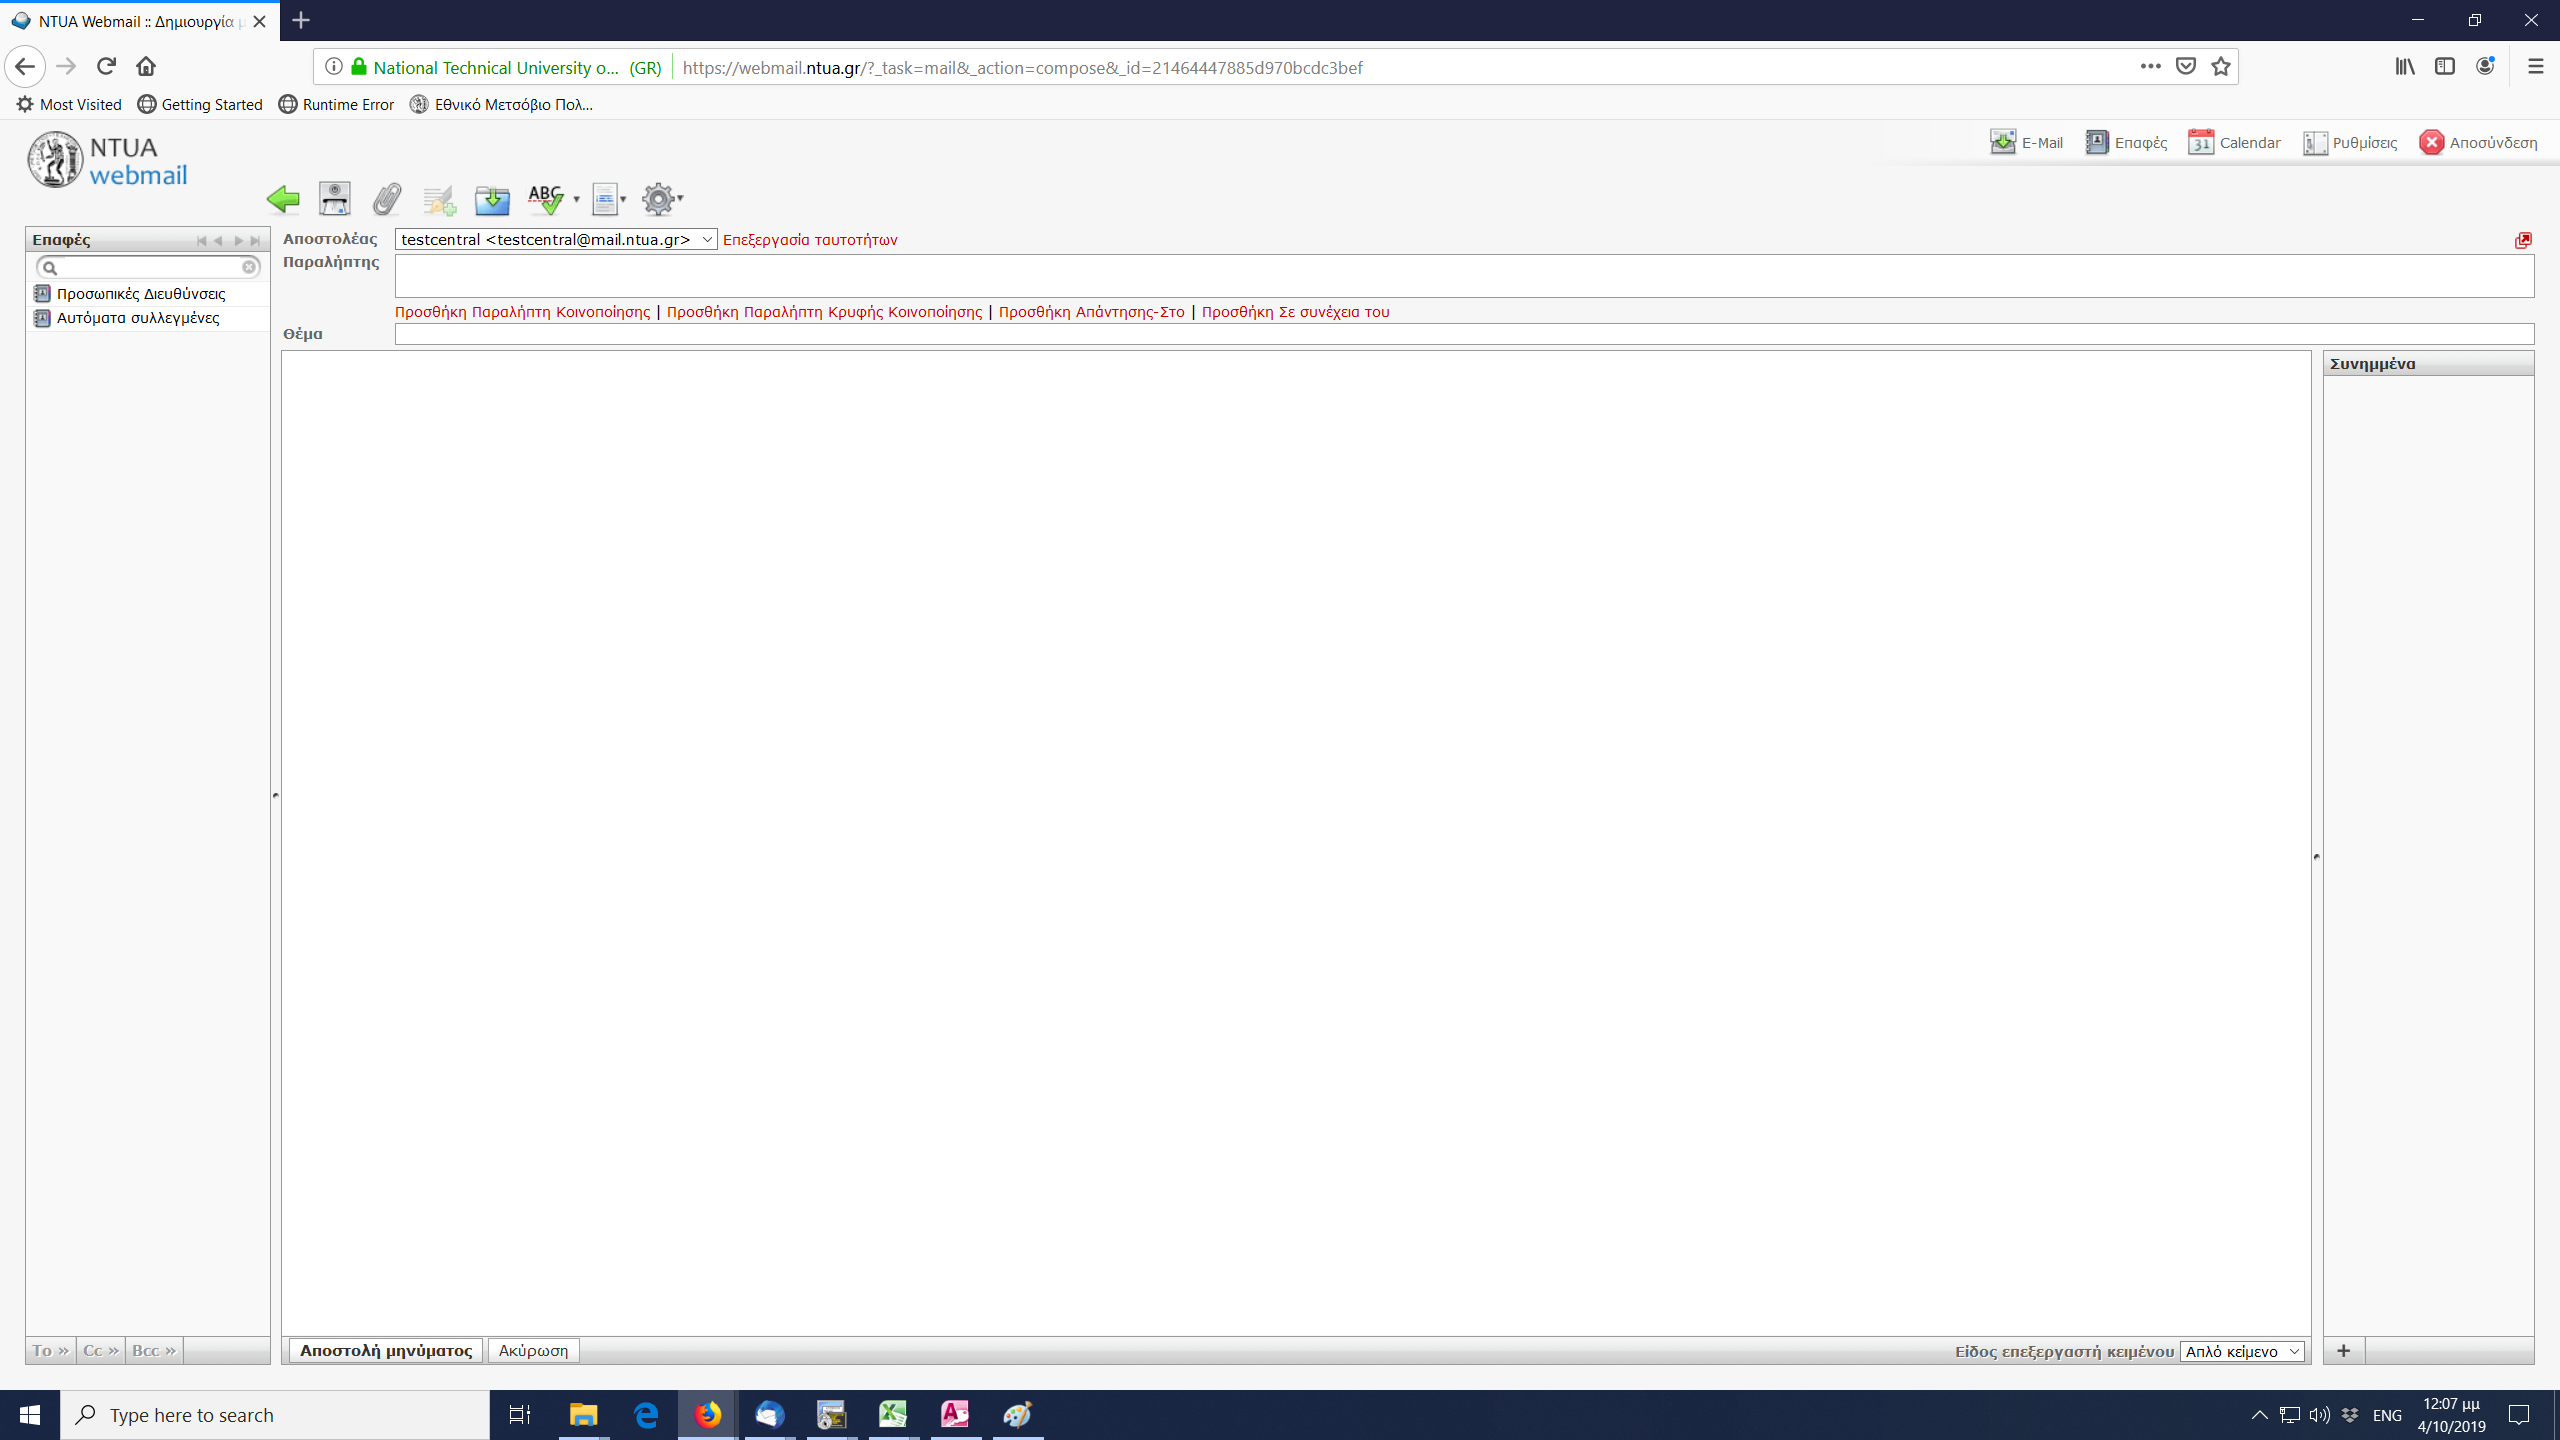Clear the contacts search with X icon
The image size is (2560, 1440).
pos(249,267)
